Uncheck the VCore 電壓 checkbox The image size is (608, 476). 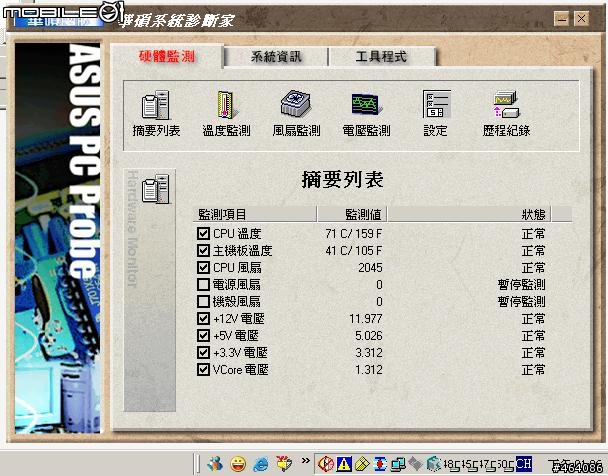[x=203, y=370]
